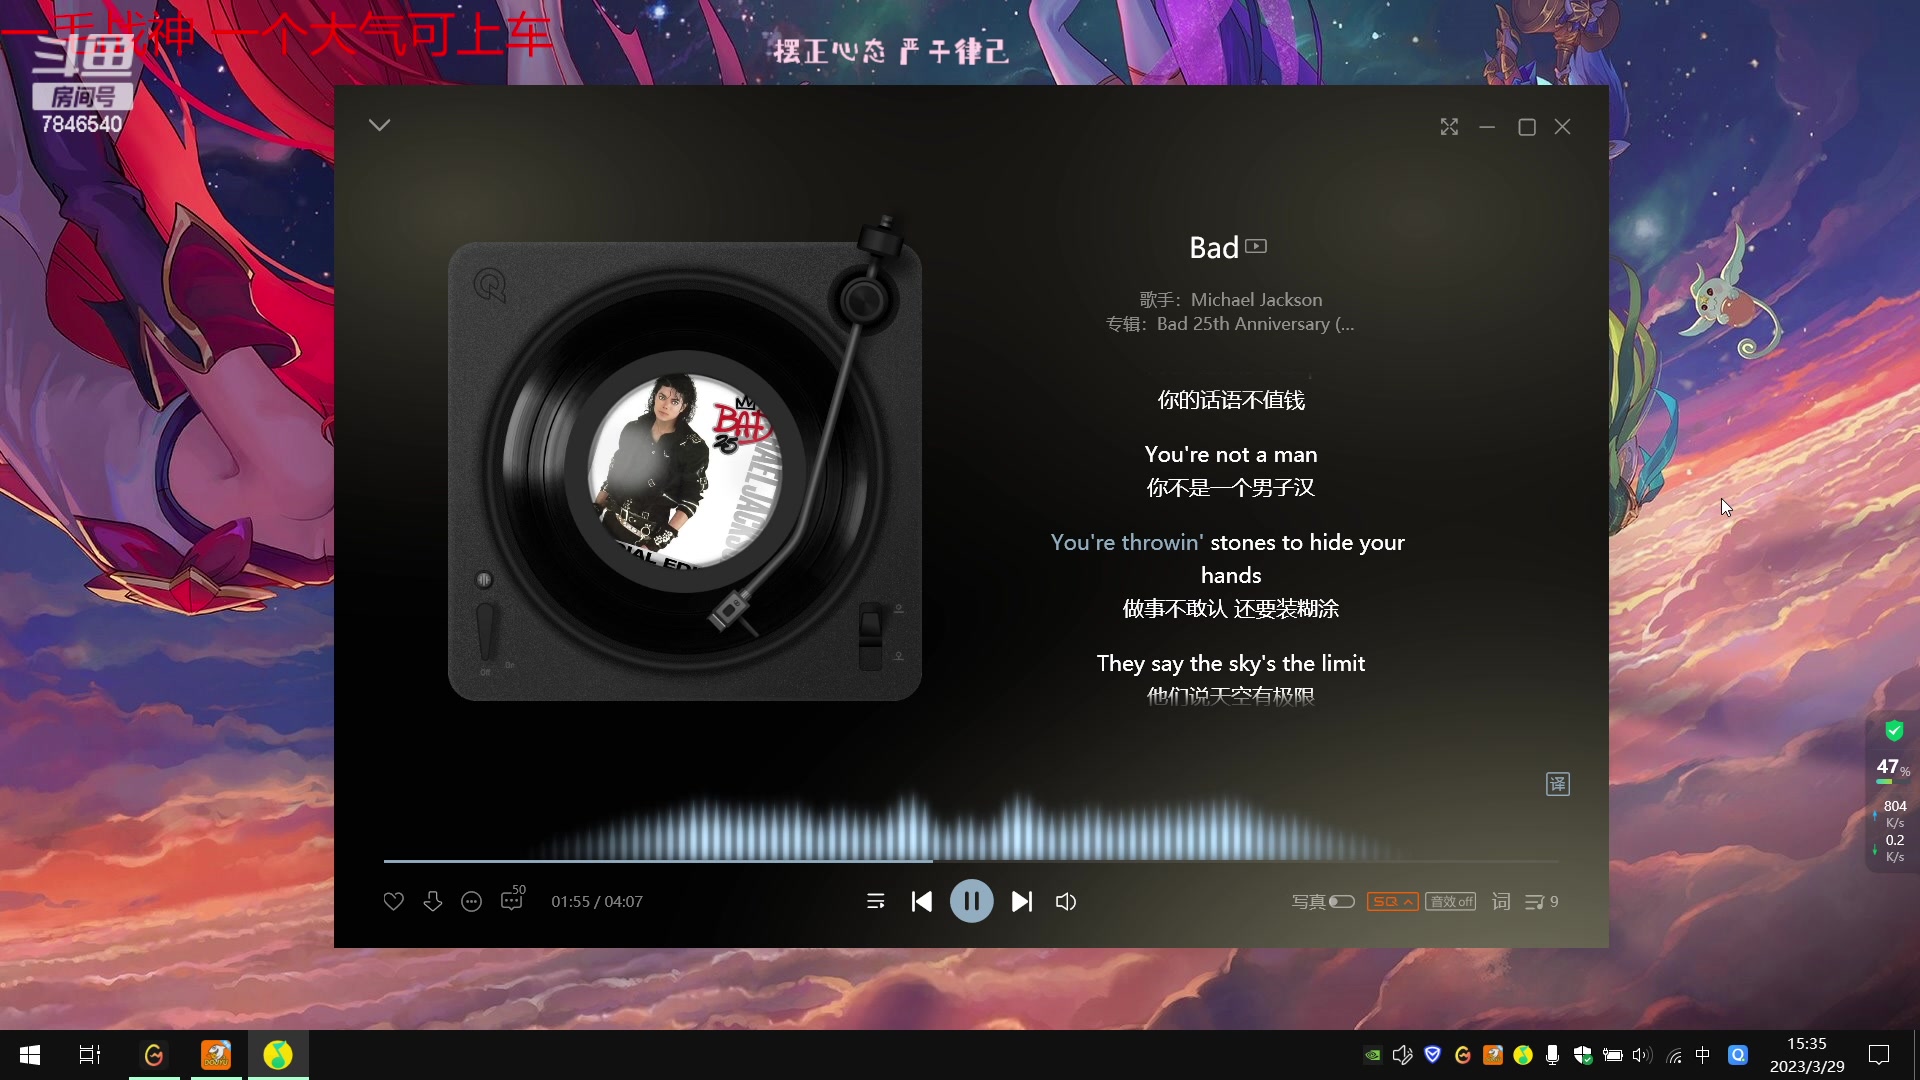Jump to lyric line "You're not a man"

pos(1231,455)
